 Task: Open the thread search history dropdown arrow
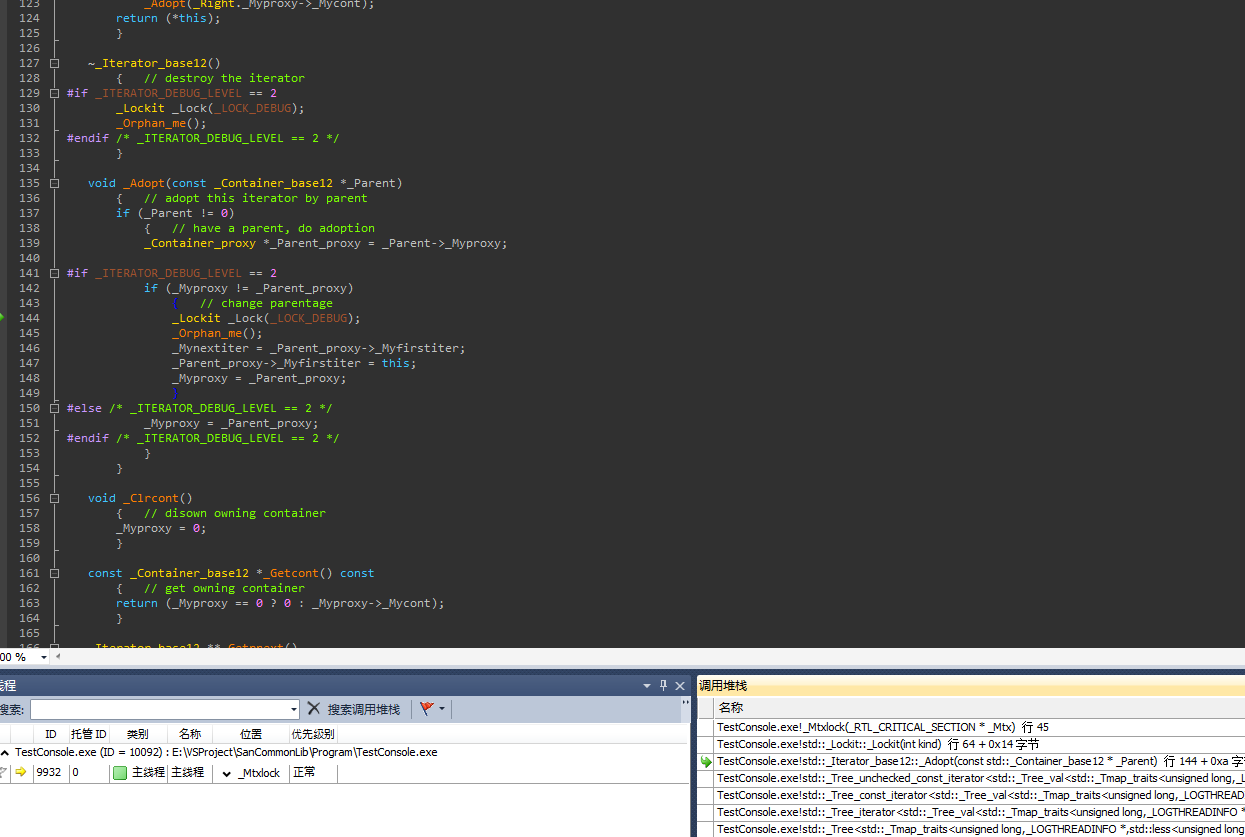294,709
